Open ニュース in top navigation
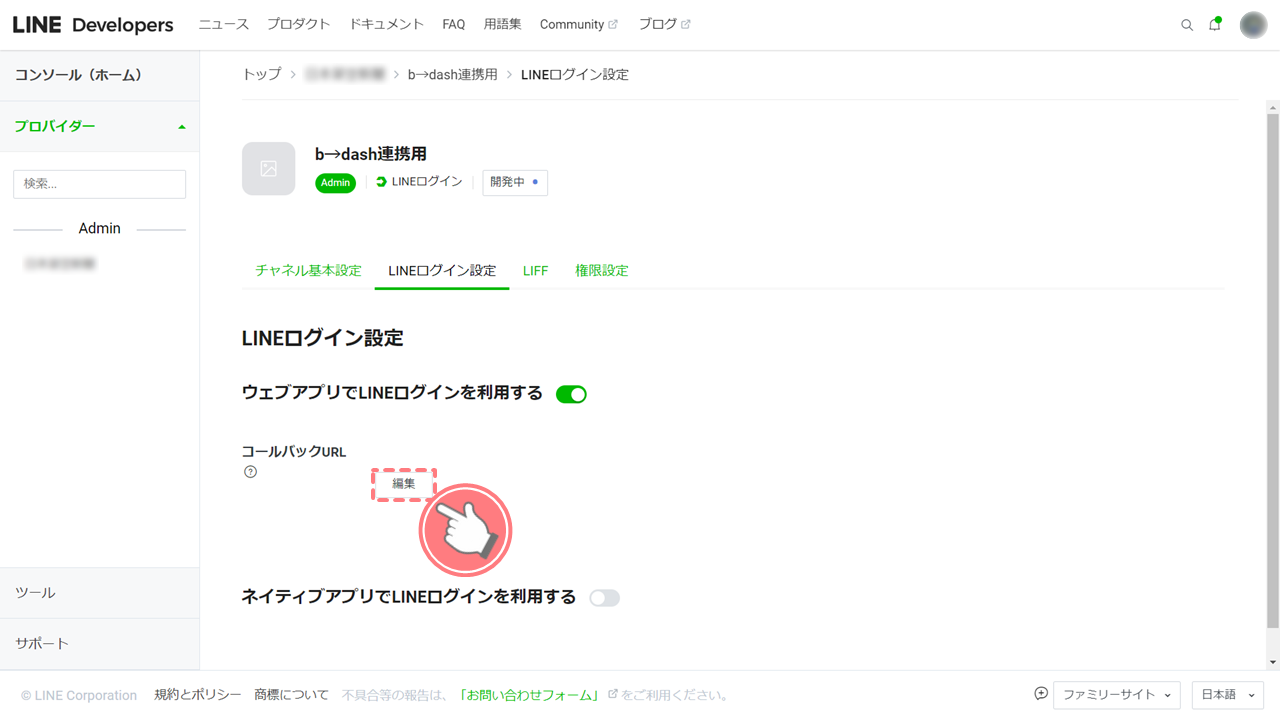Viewport: 1280px width, 720px height. [x=223, y=24]
